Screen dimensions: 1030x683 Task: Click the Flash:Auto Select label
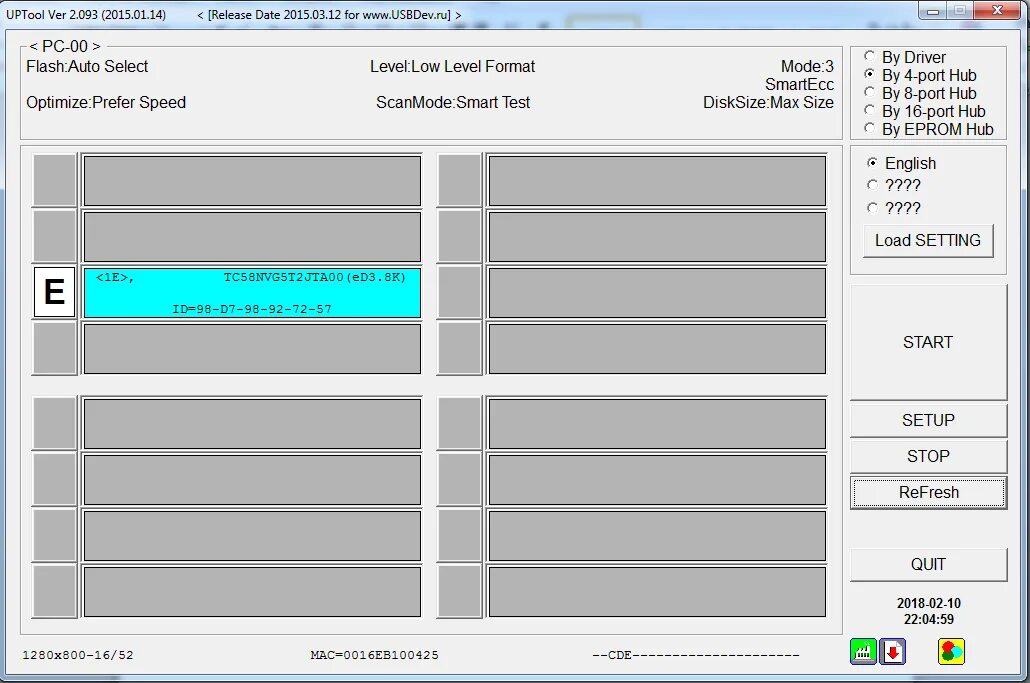87,66
